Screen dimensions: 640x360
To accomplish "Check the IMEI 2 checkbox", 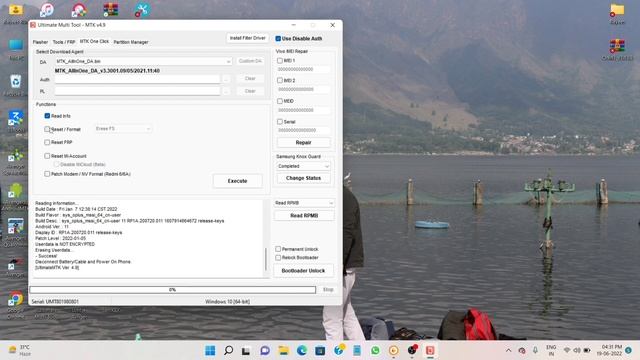I will (280, 80).
